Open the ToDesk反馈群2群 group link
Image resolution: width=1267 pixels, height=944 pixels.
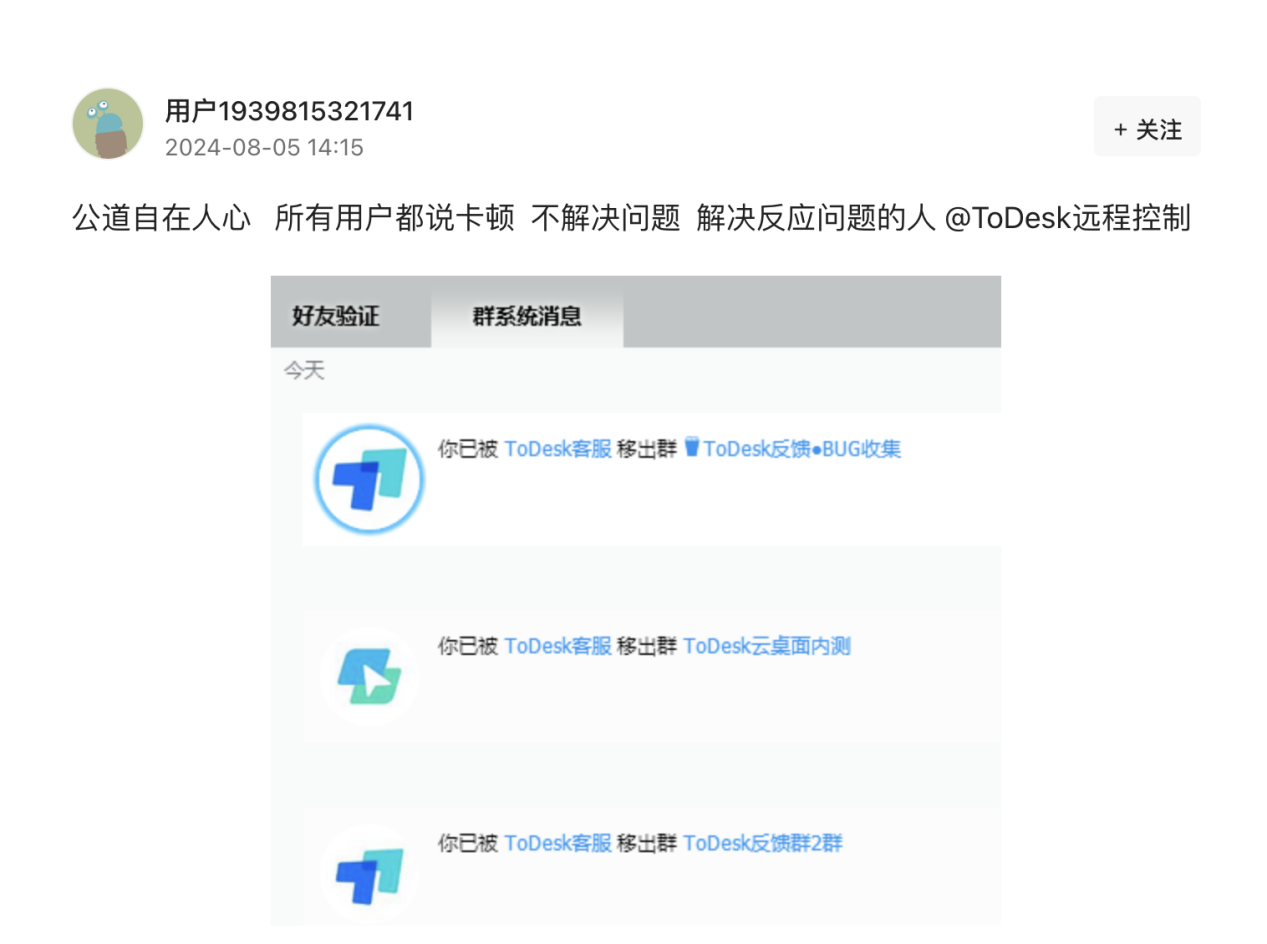[763, 843]
